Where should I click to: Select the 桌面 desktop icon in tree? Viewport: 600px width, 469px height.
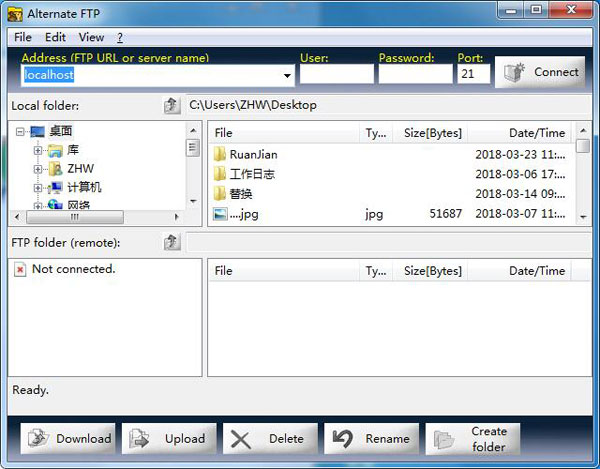(x=38, y=132)
